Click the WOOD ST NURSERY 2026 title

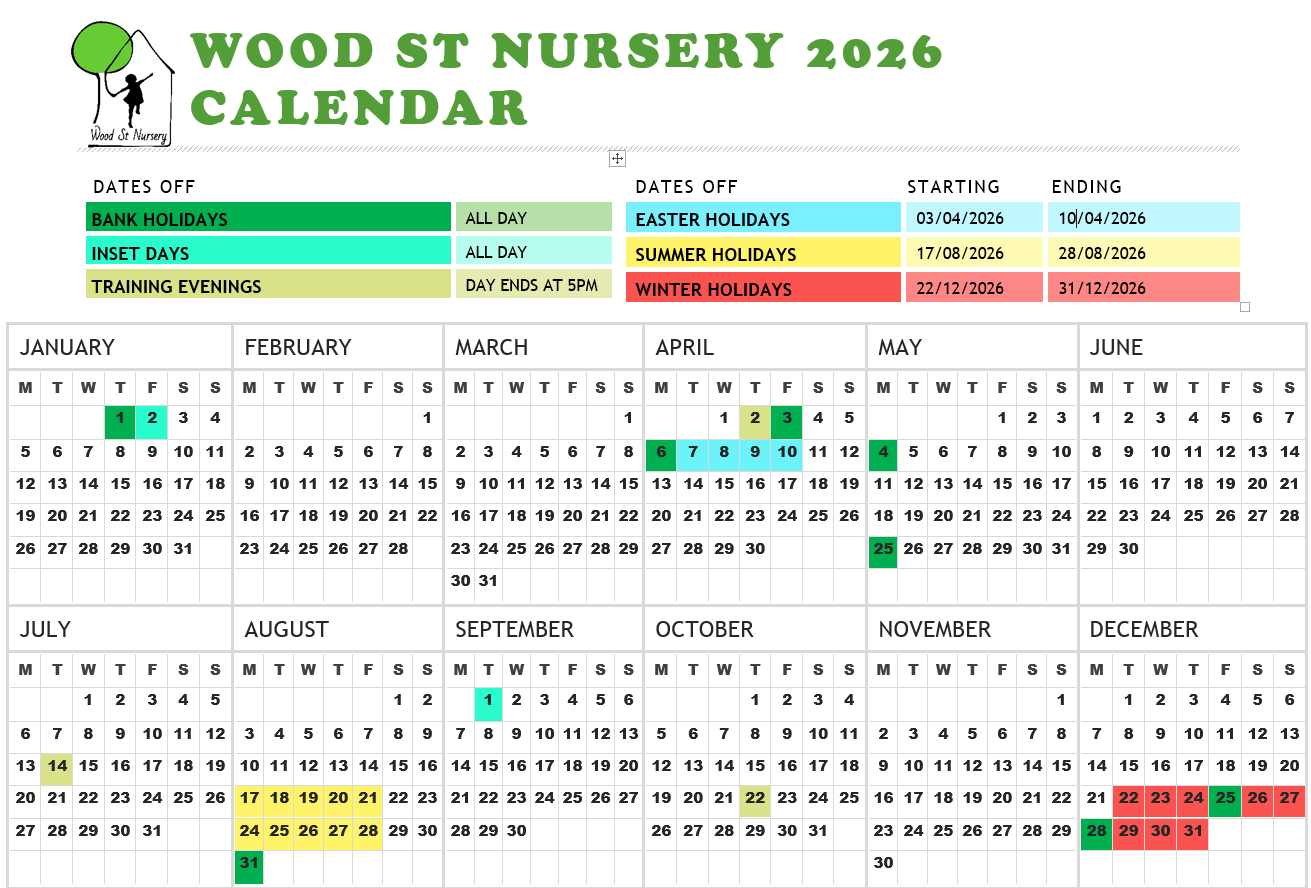tap(566, 51)
